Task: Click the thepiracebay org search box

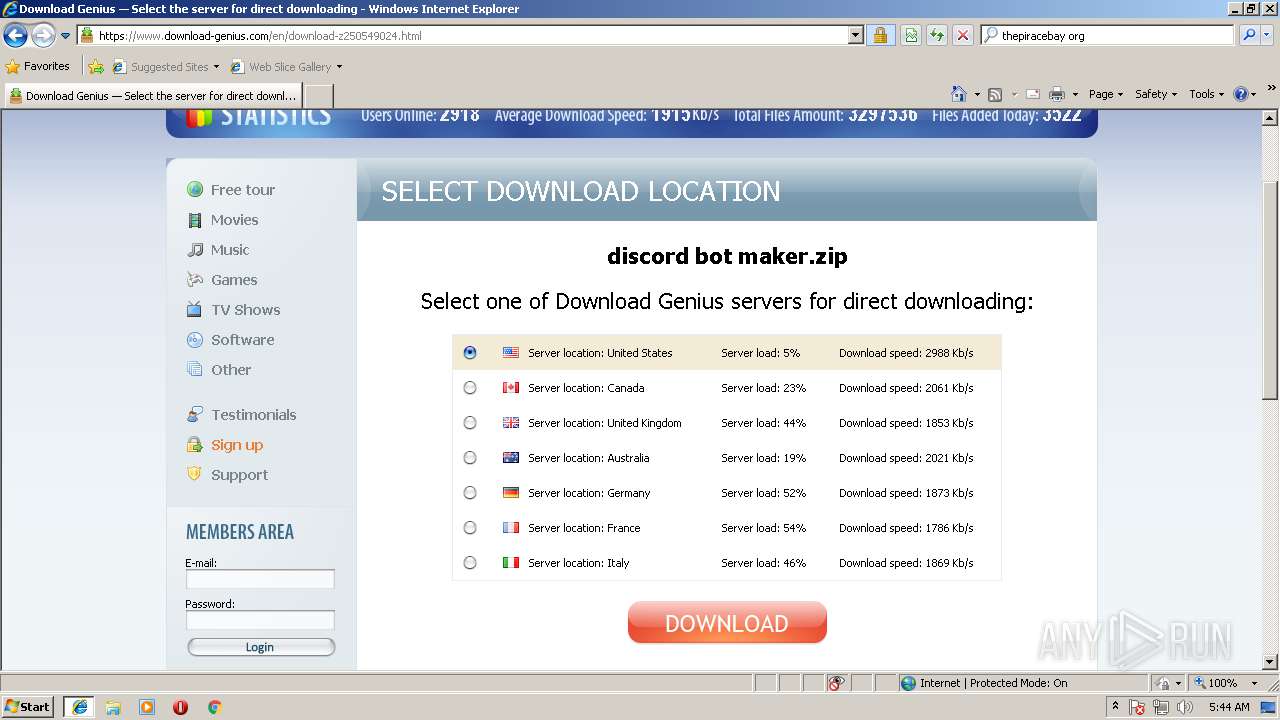Action: click(1107, 35)
